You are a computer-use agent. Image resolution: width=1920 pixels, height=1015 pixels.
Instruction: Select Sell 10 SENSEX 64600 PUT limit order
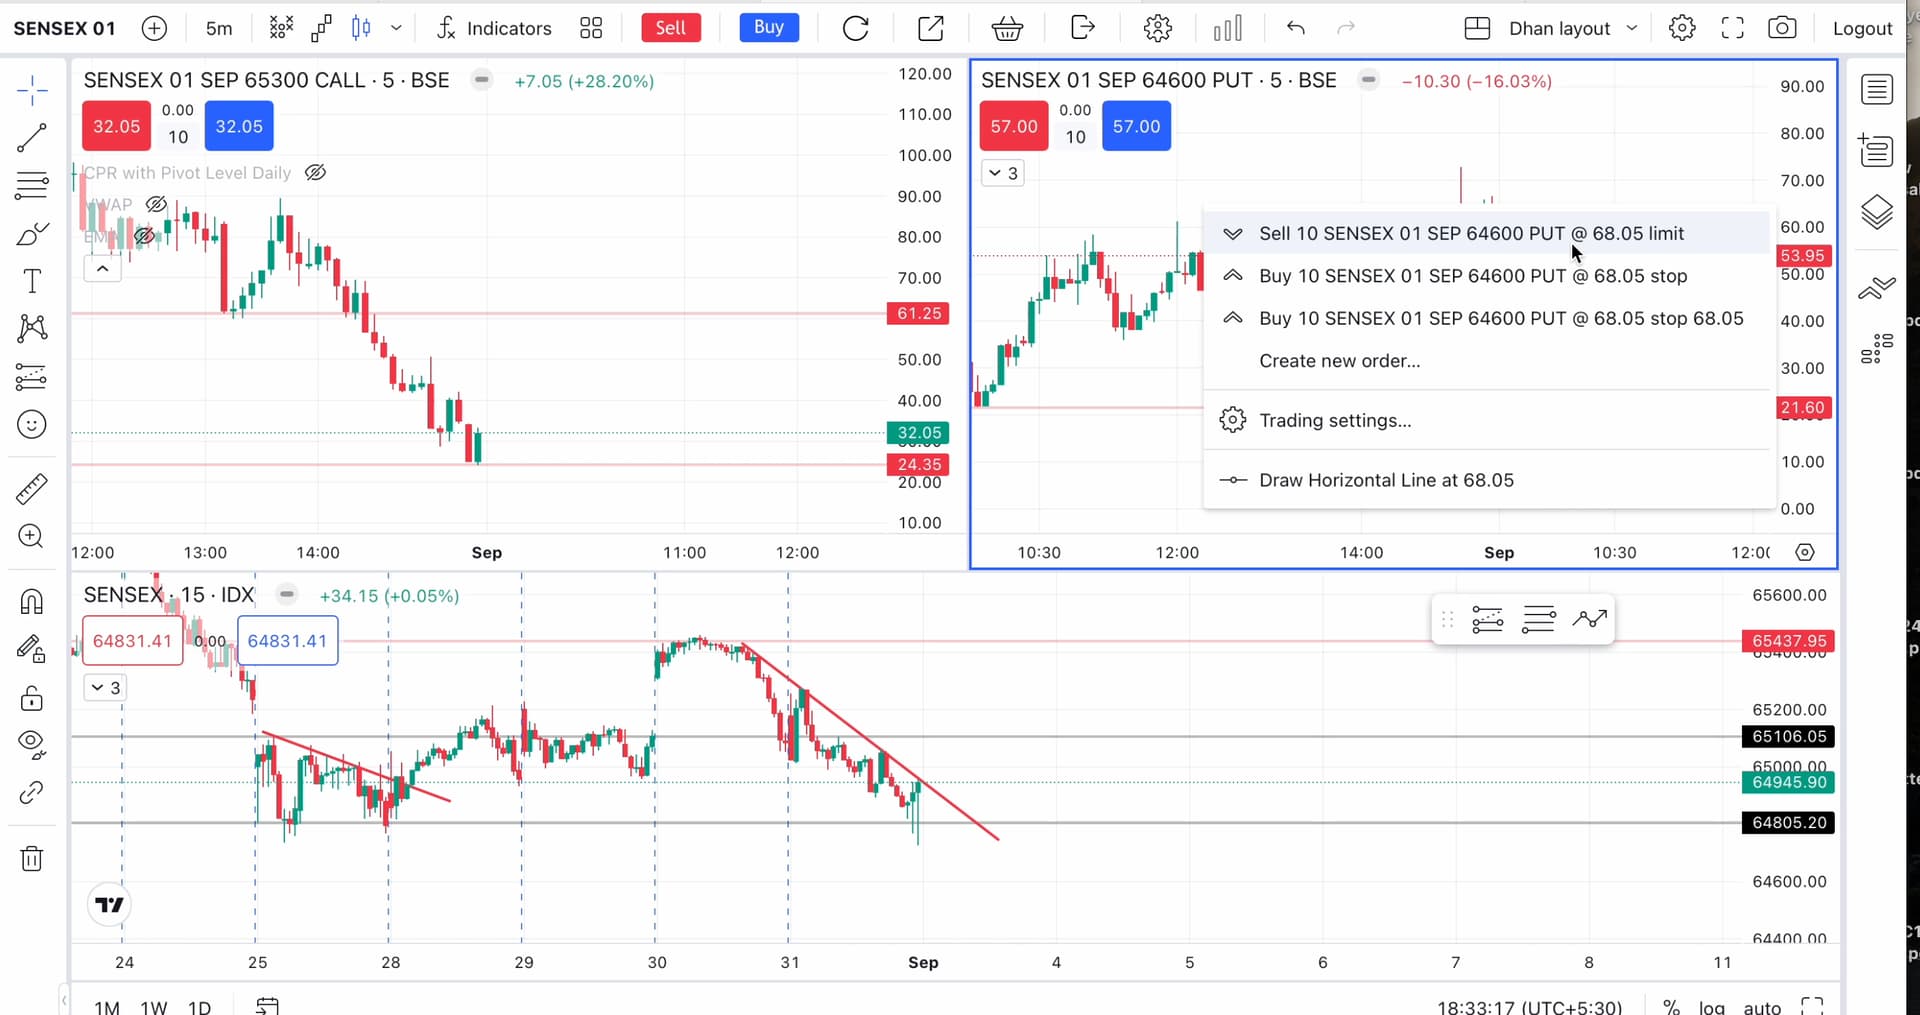pyautogui.click(x=1488, y=233)
